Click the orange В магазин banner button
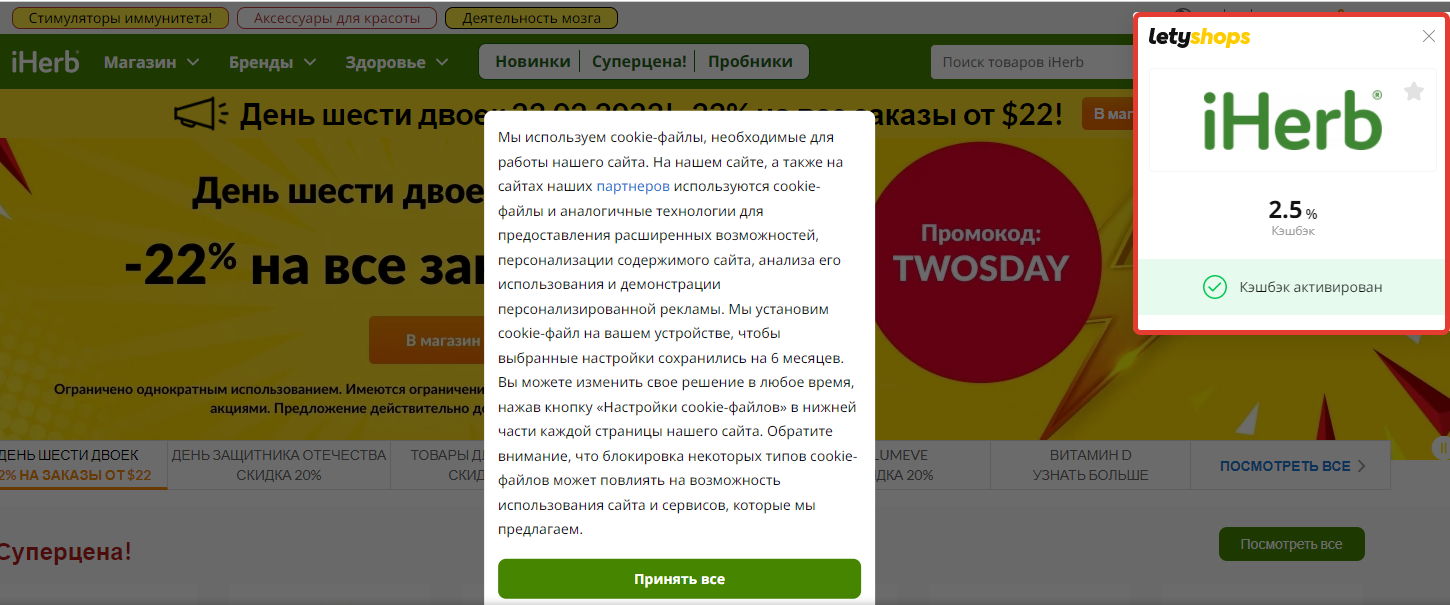The width and height of the screenshot is (1450, 605). pos(425,340)
